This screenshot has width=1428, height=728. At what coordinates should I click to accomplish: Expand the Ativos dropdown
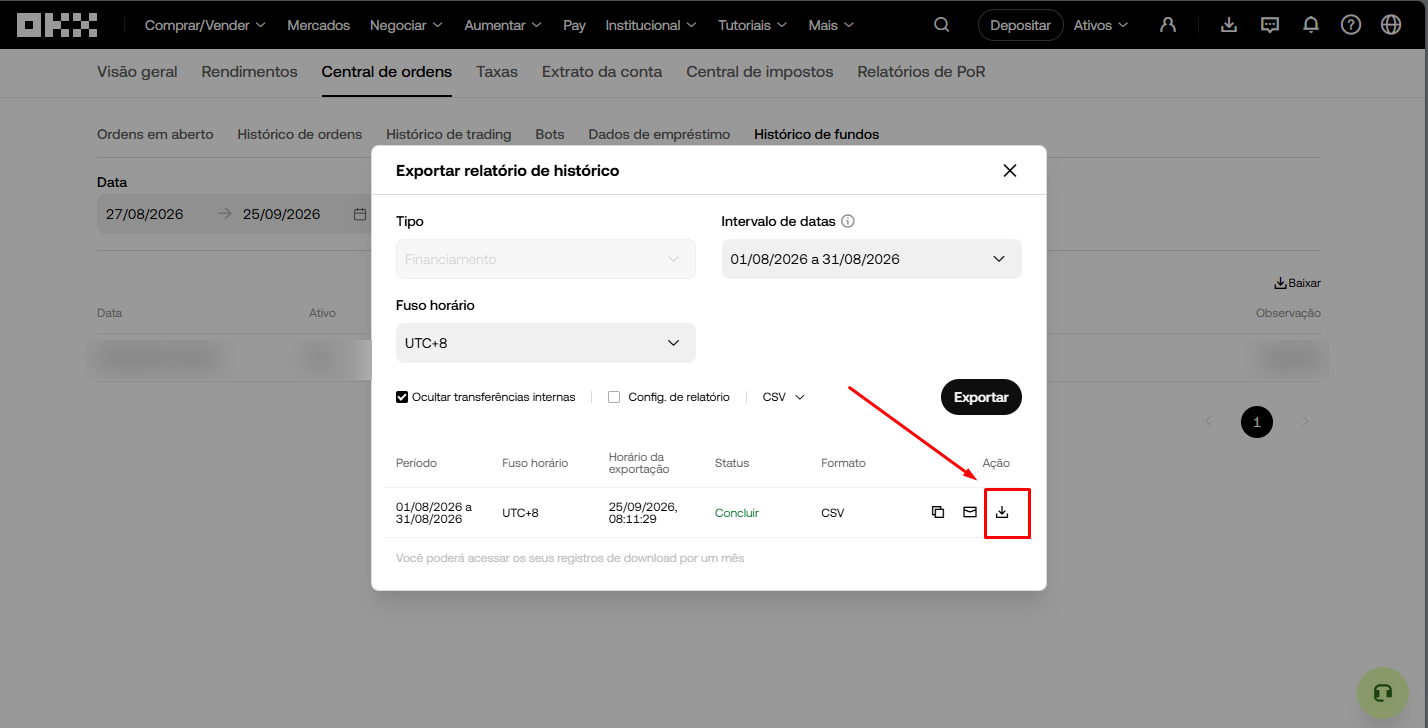coord(1101,25)
